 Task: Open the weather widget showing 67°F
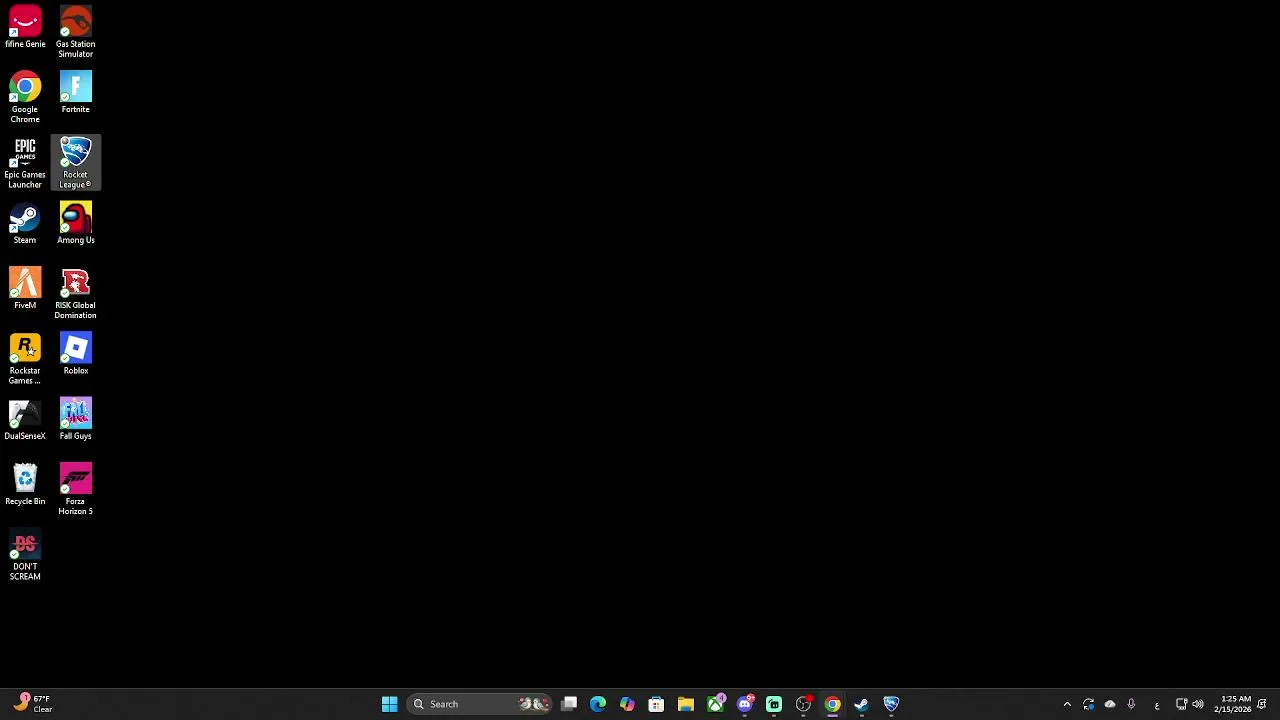32,704
